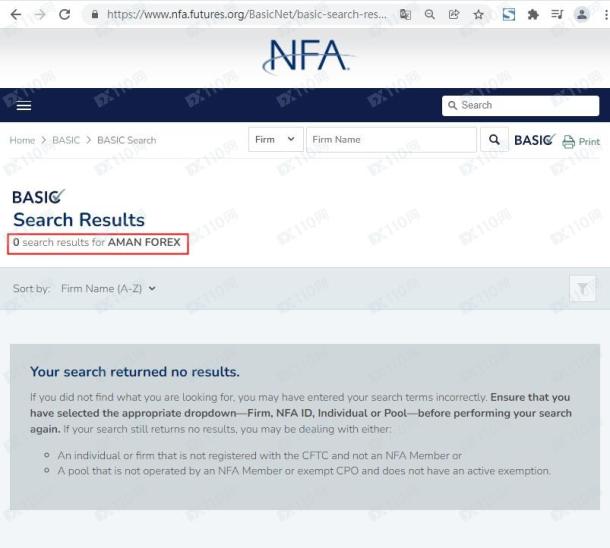Click the 'Sort by:' label

31,289
